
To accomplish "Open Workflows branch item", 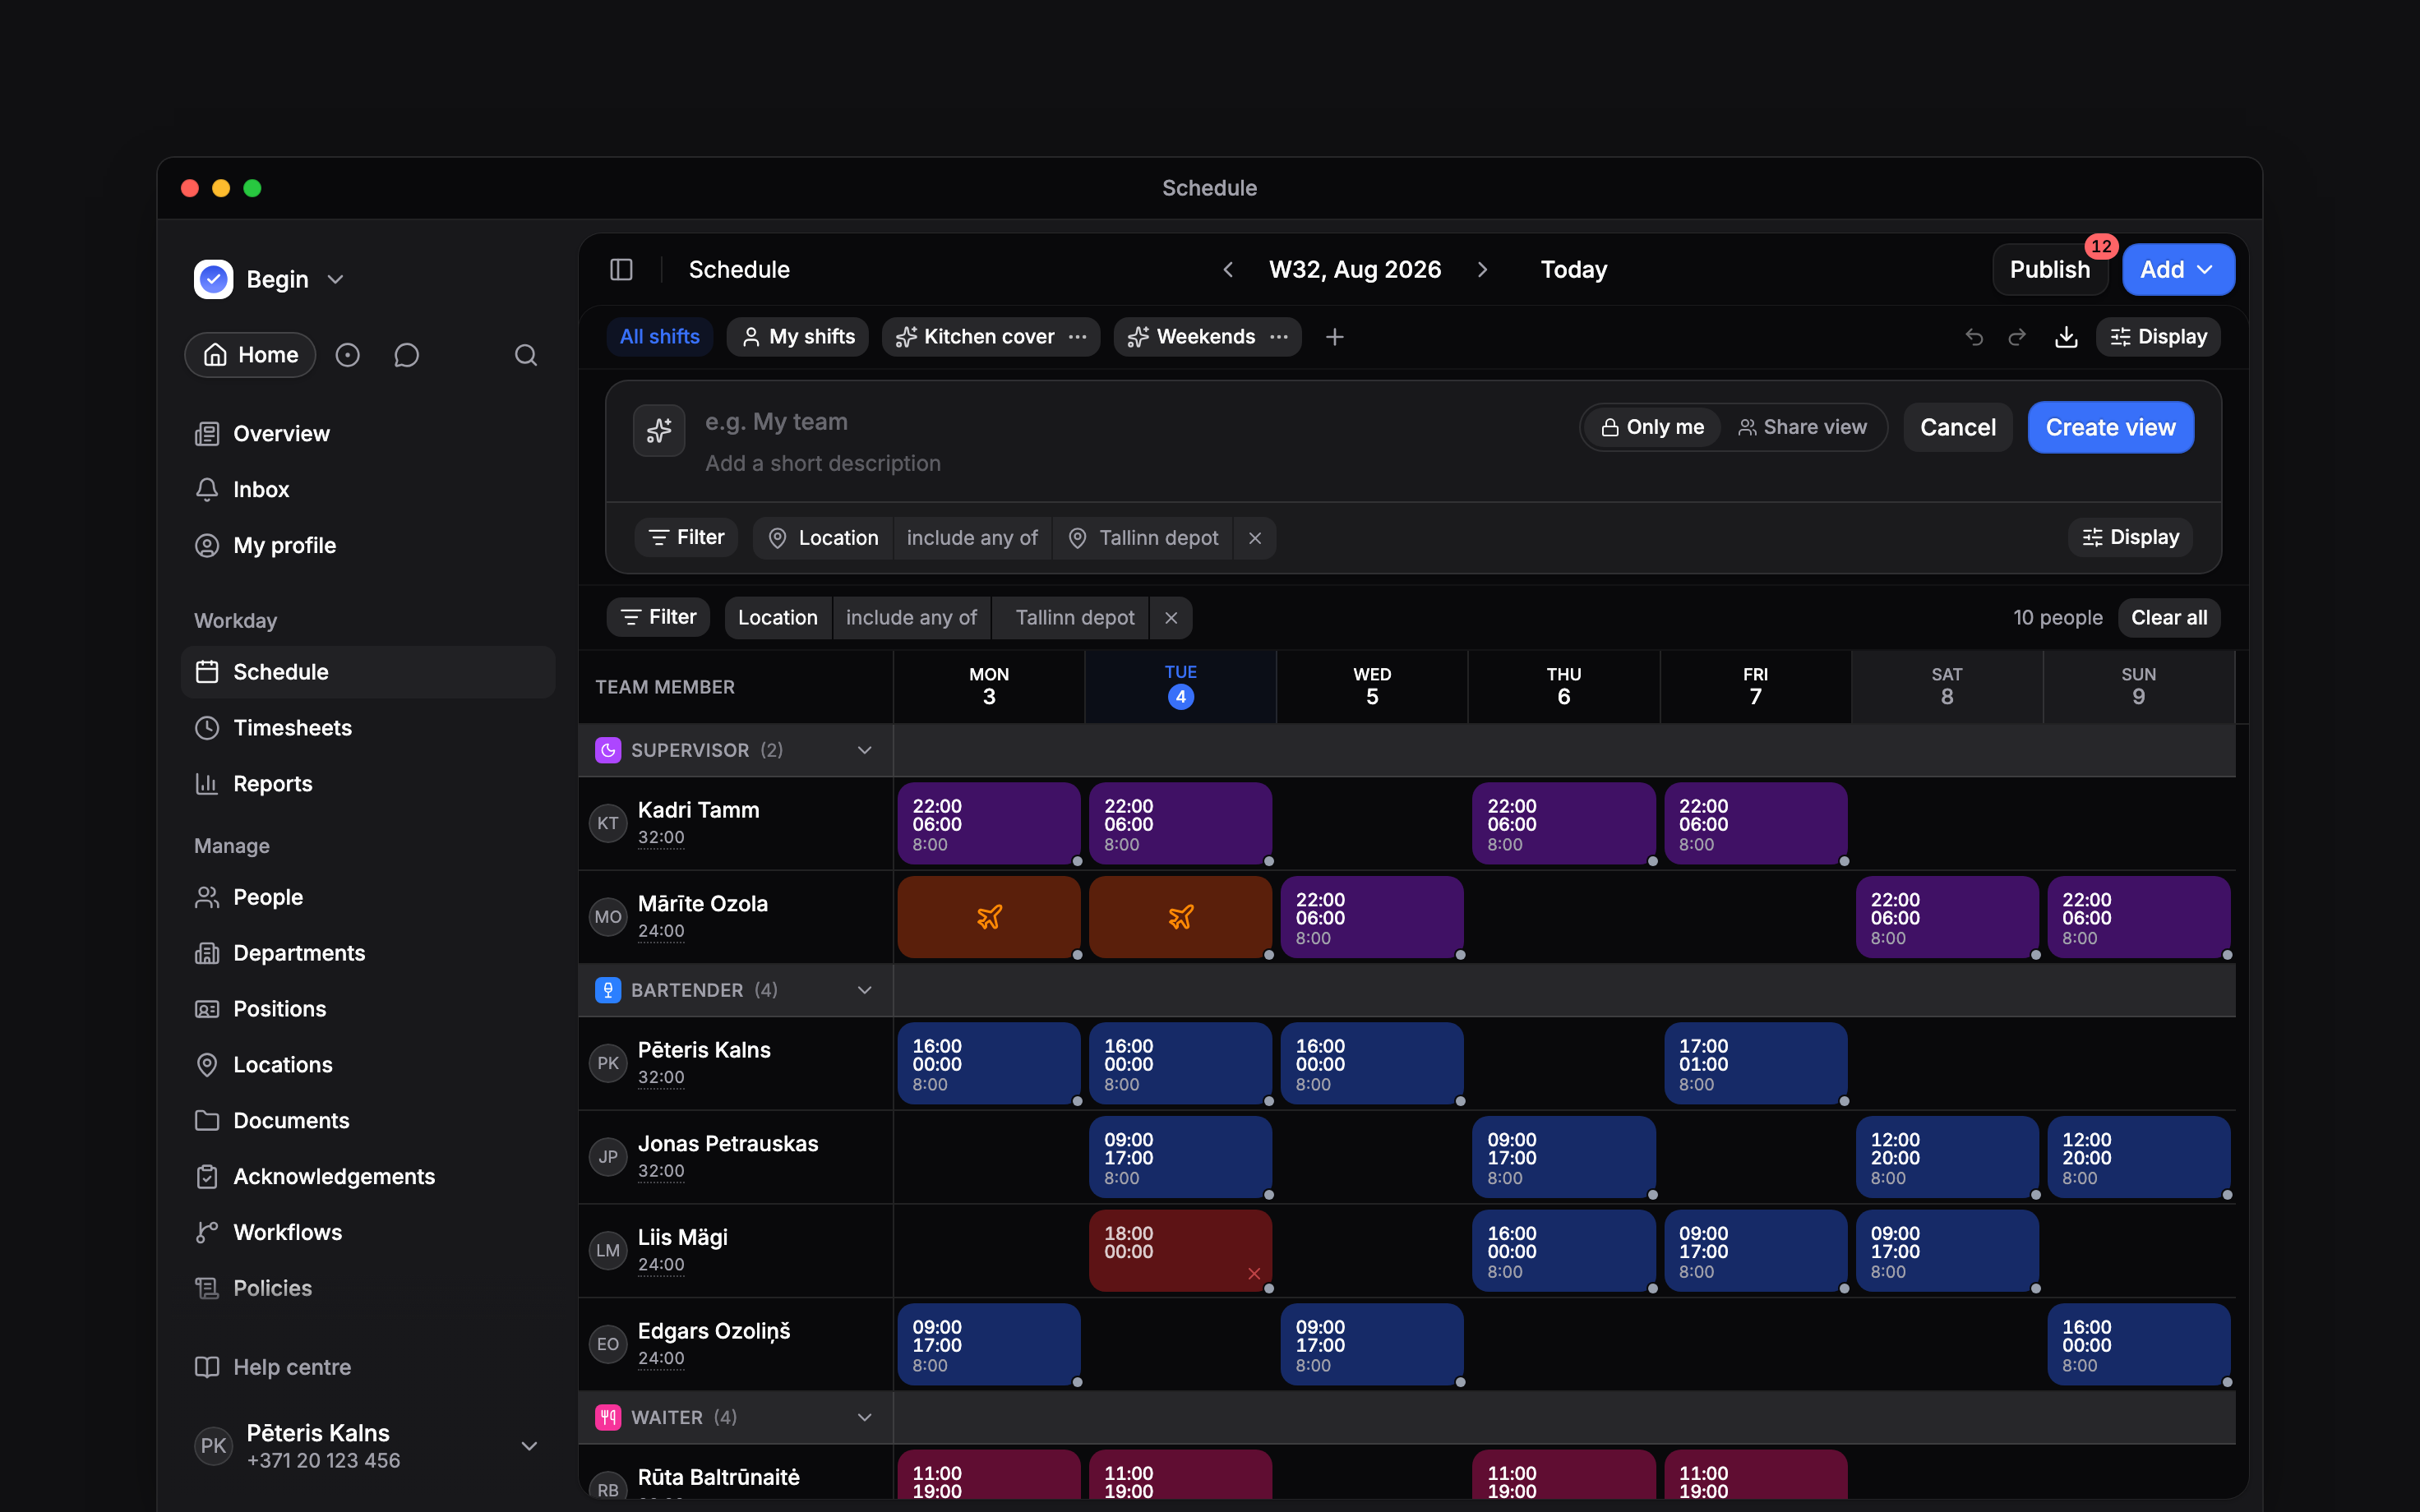I will 368,1232.
